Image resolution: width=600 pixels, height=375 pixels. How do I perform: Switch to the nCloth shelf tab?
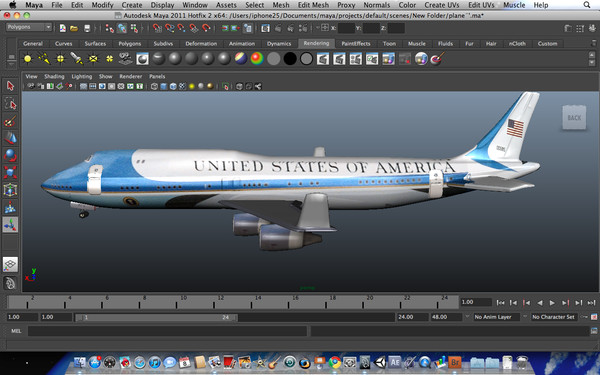[517, 44]
